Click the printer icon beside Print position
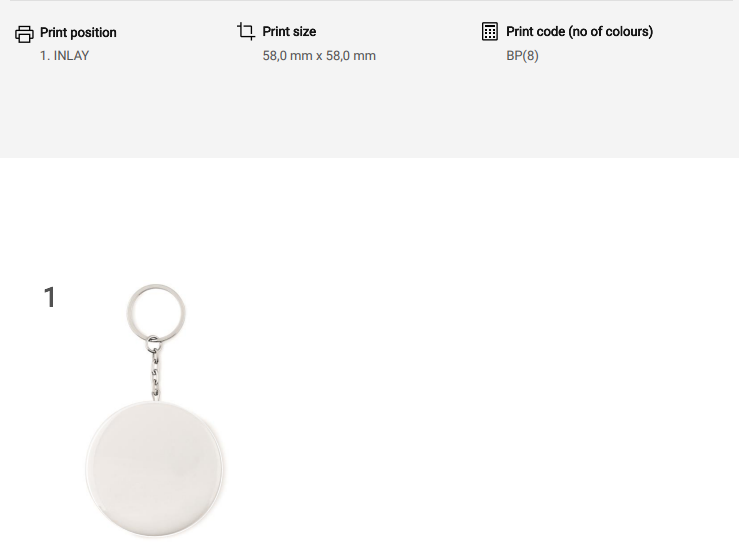Image resolution: width=739 pixels, height=548 pixels. tap(24, 34)
